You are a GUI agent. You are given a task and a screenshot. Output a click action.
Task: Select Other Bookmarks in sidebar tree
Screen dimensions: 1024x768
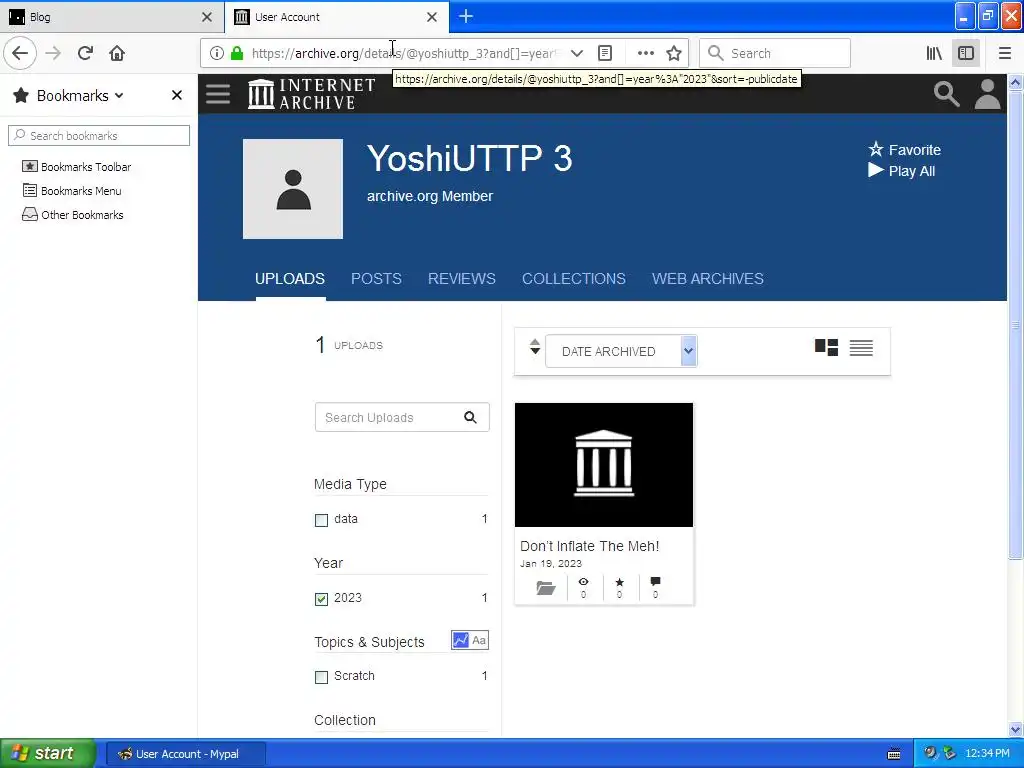pos(72,215)
